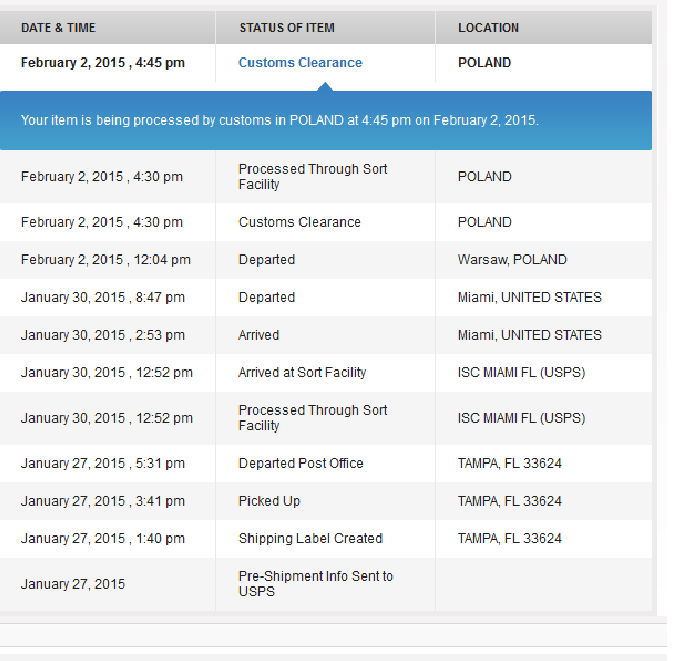Image resolution: width=678 pixels, height=661 pixels.
Task: Click the Warsaw, POLAND location cell
Action: click(512, 260)
